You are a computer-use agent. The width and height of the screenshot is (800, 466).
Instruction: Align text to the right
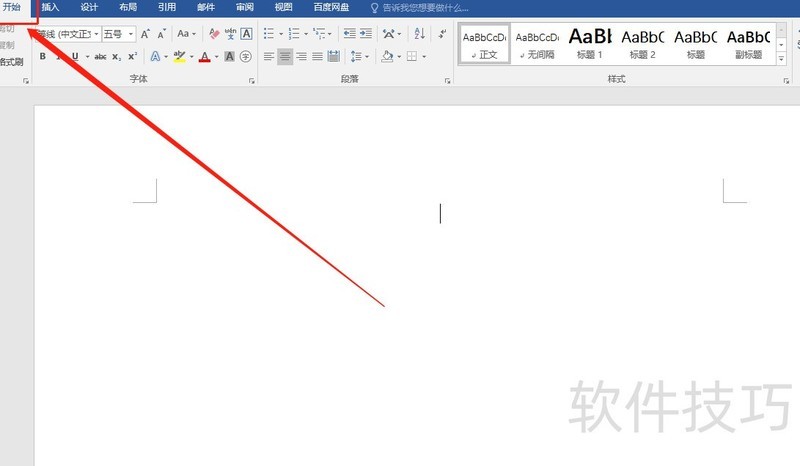(x=302, y=56)
